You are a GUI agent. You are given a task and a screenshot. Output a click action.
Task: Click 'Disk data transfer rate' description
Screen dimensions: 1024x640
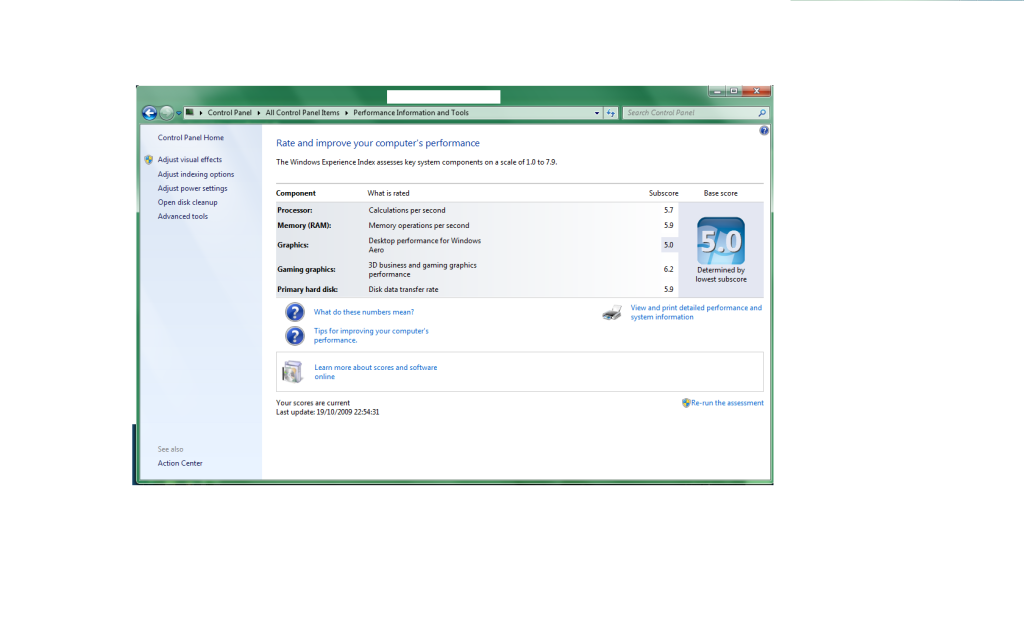point(403,290)
